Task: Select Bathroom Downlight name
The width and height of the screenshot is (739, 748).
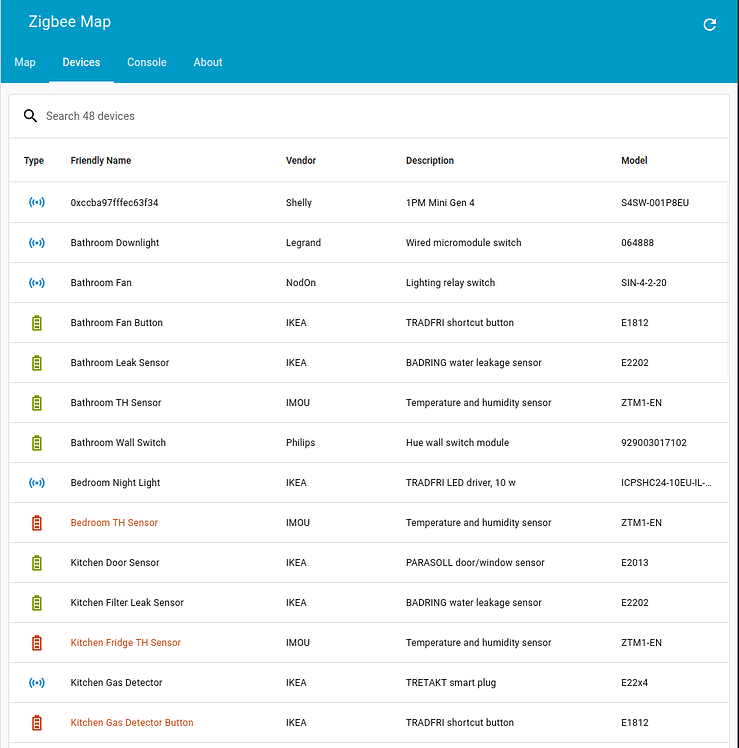Action: click(x=114, y=242)
